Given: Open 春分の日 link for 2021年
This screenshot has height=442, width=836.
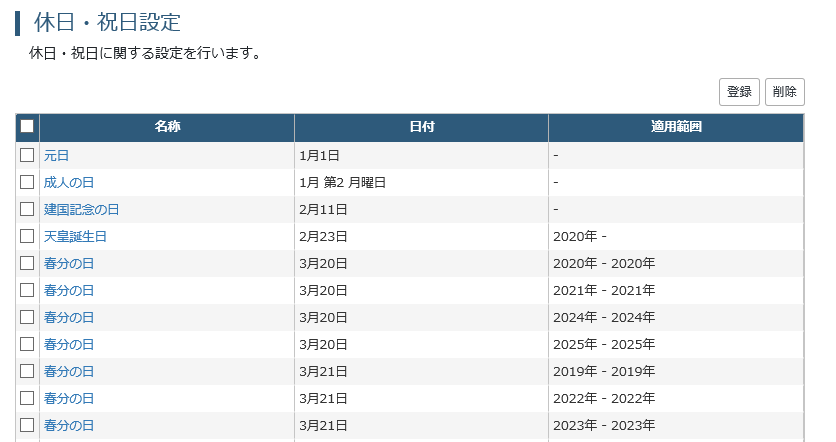Looking at the screenshot, I should coord(69,291).
